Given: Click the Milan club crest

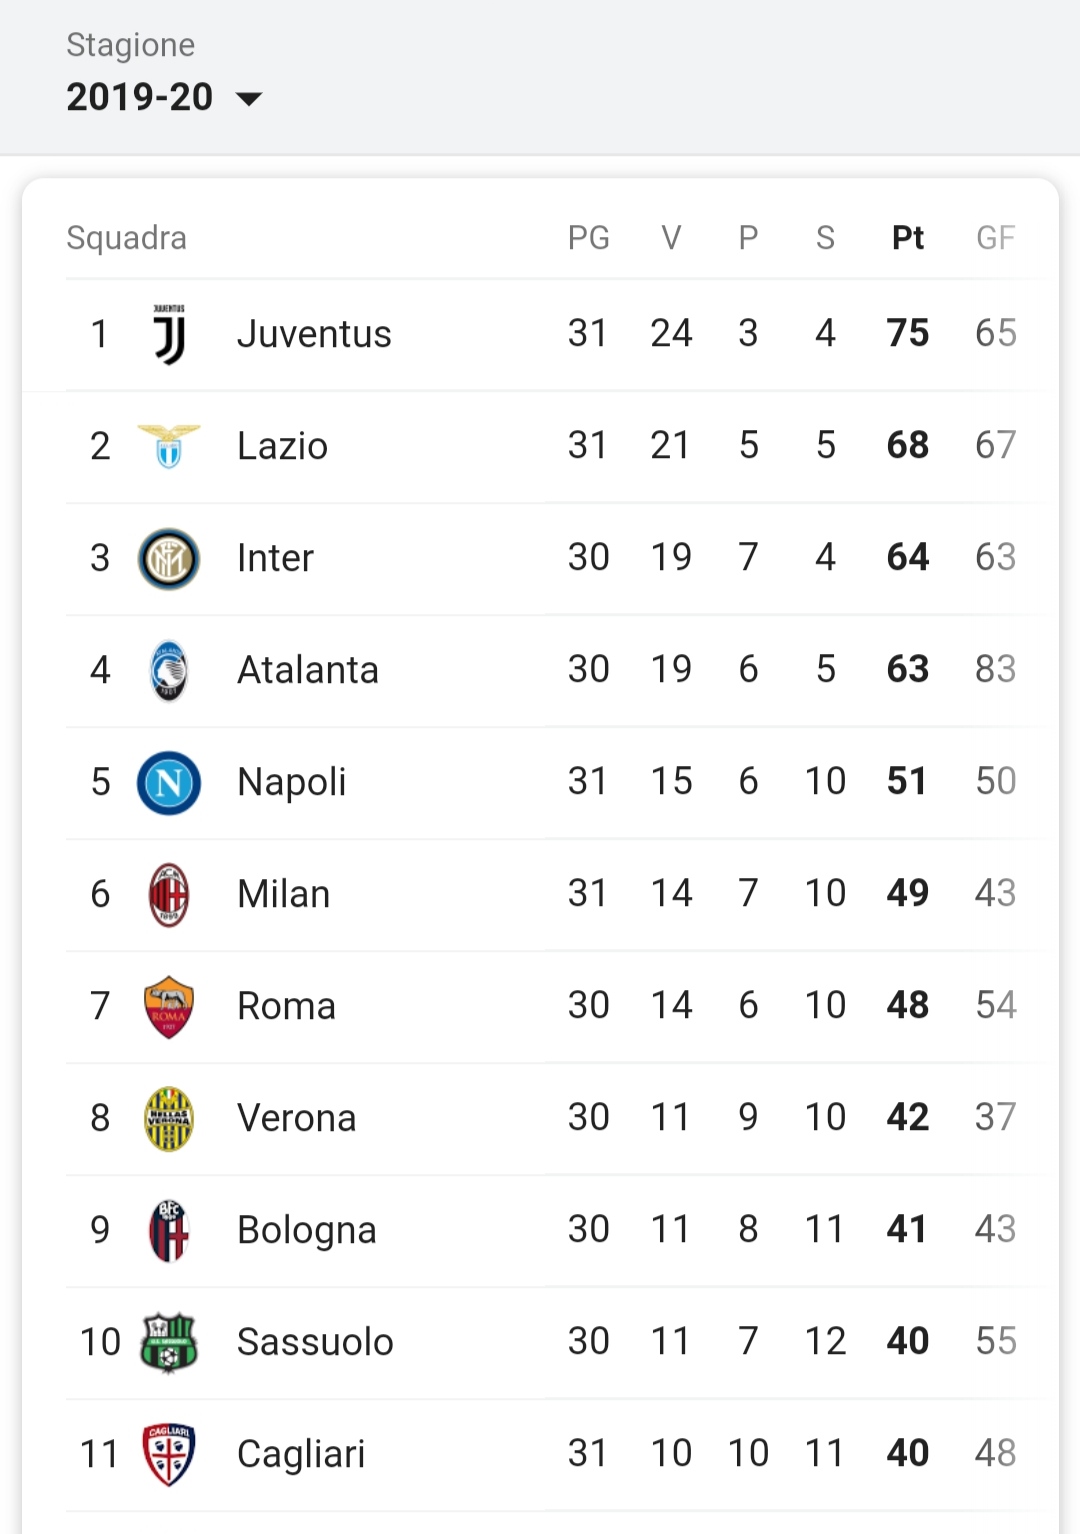Looking at the screenshot, I should coord(169,894).
